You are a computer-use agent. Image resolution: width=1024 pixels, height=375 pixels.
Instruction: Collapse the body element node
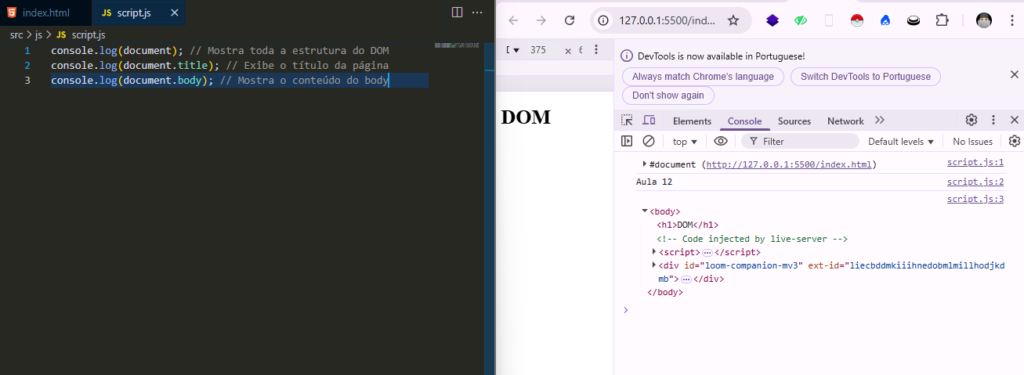point(645,210)
